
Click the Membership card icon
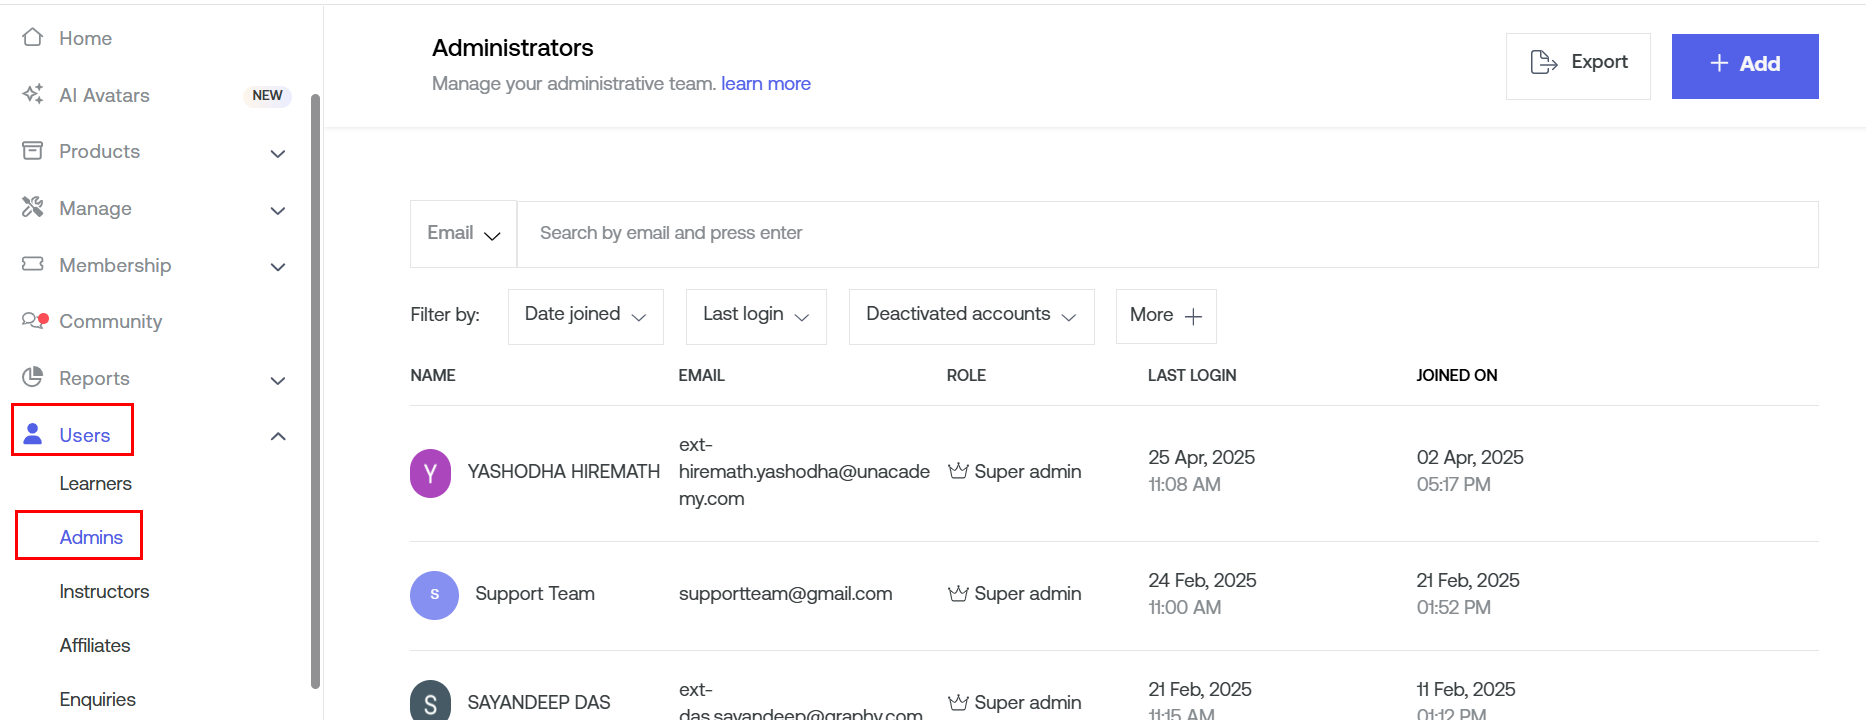coord(33,264)
